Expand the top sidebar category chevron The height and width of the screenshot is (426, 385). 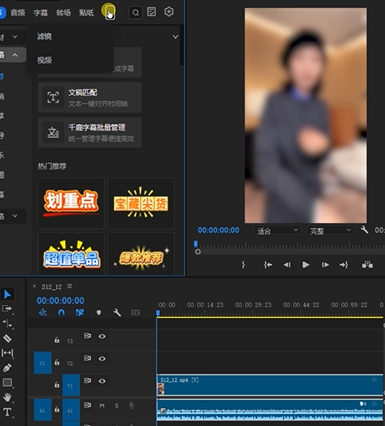pos(15,36)
